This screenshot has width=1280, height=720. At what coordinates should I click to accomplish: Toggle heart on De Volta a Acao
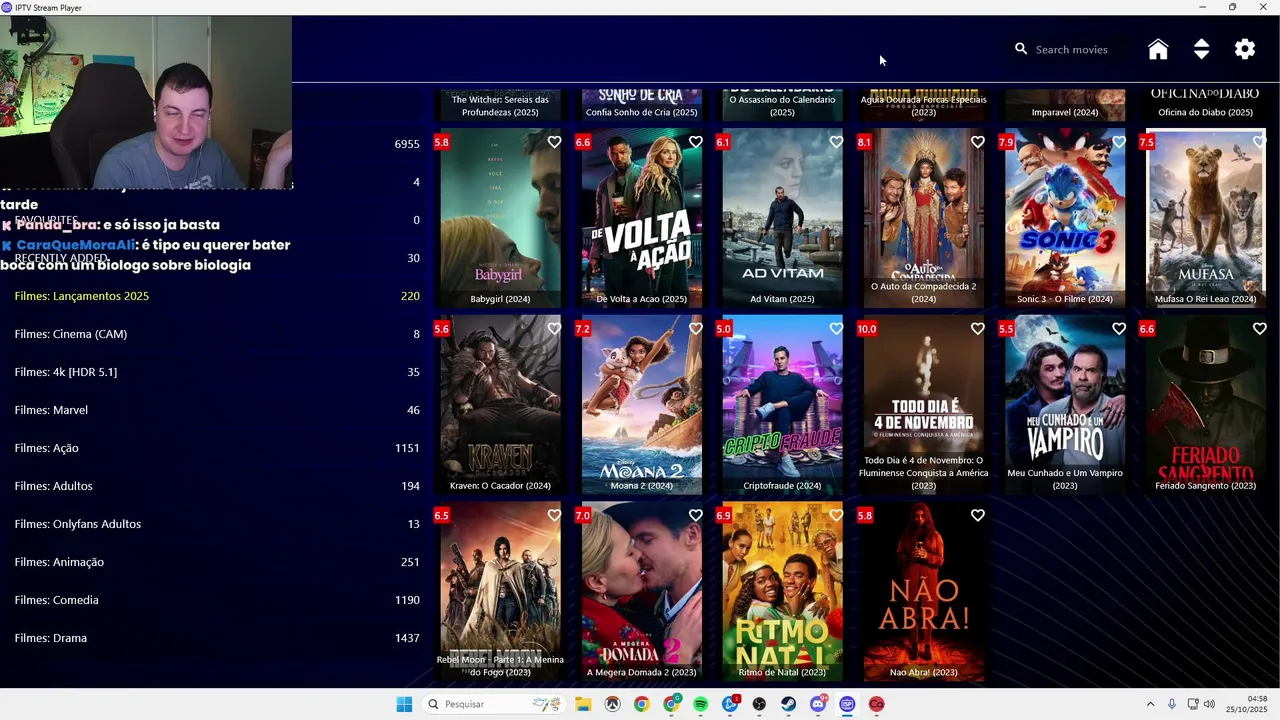(695, 142)
